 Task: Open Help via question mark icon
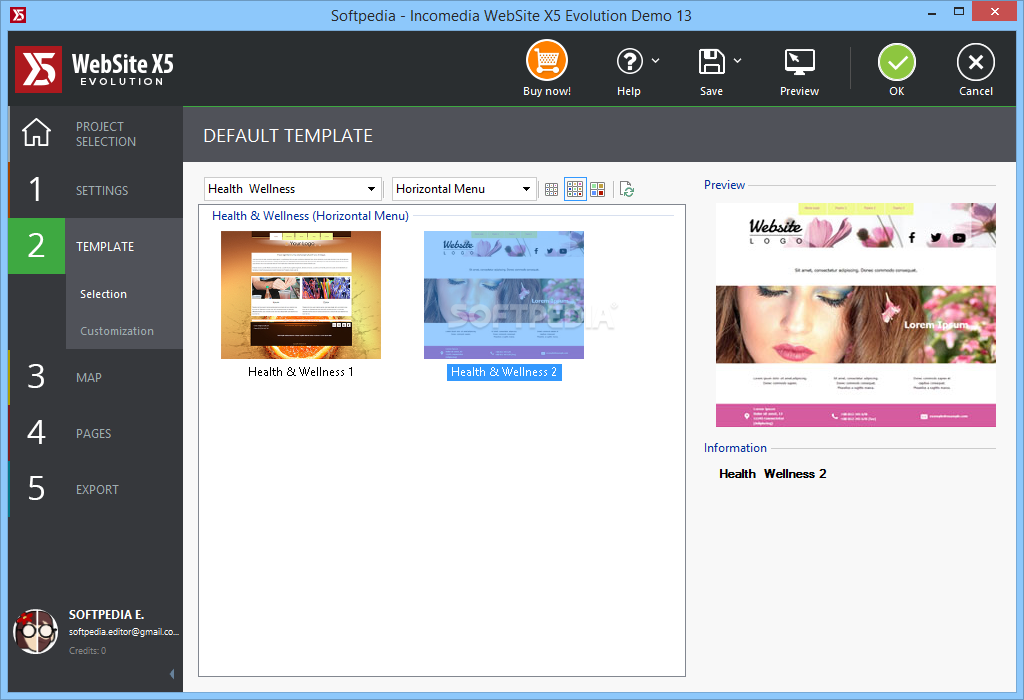point(630,61)
